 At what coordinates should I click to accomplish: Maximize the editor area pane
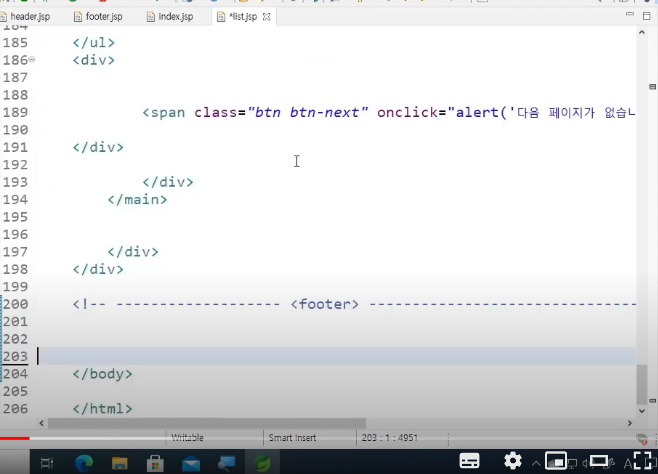tap(647, 16)
